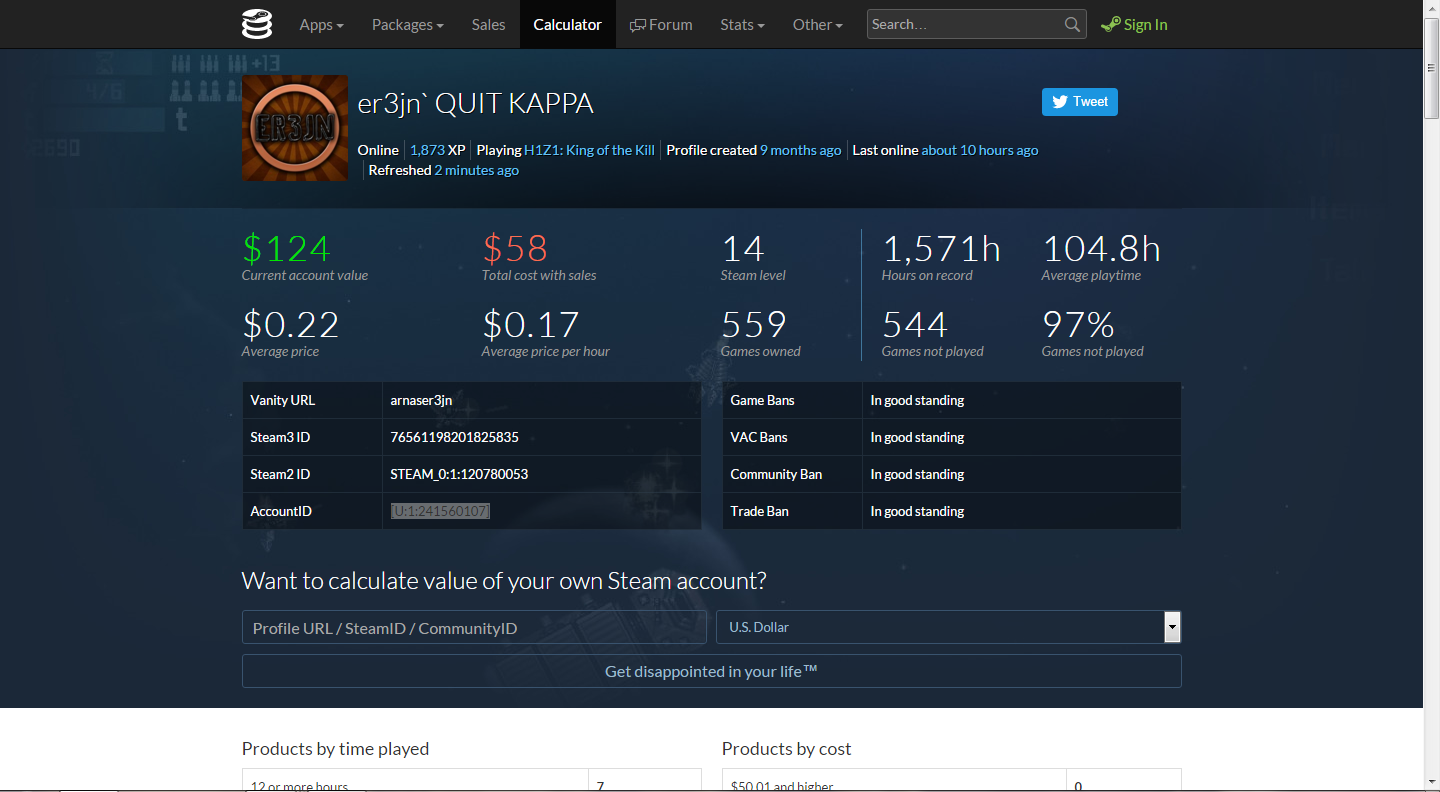This screenshot has width=1440, height=792.
Task: Click the 2 minutes ago refreshed link
Action: coord(477,170)
